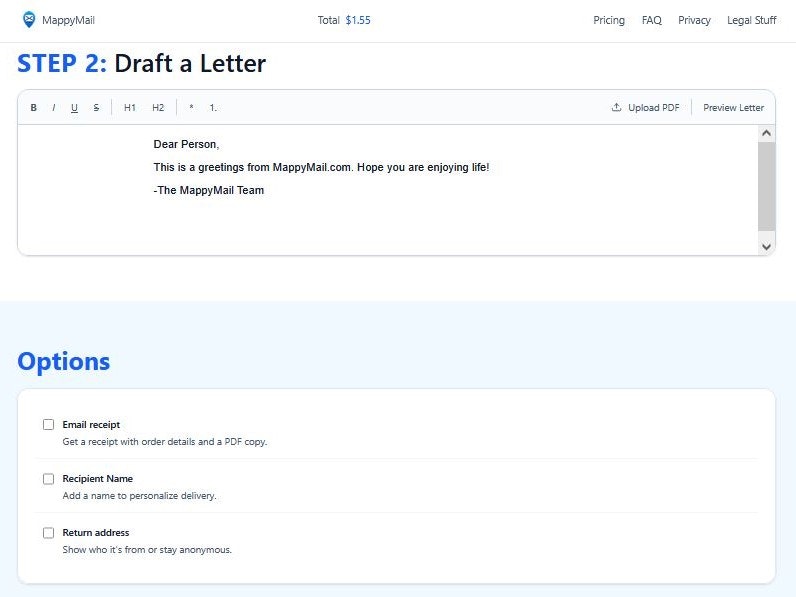The image size is (796, 597).
Task: Click the 'This is a greetings' sentence
Action: point(321,168)
